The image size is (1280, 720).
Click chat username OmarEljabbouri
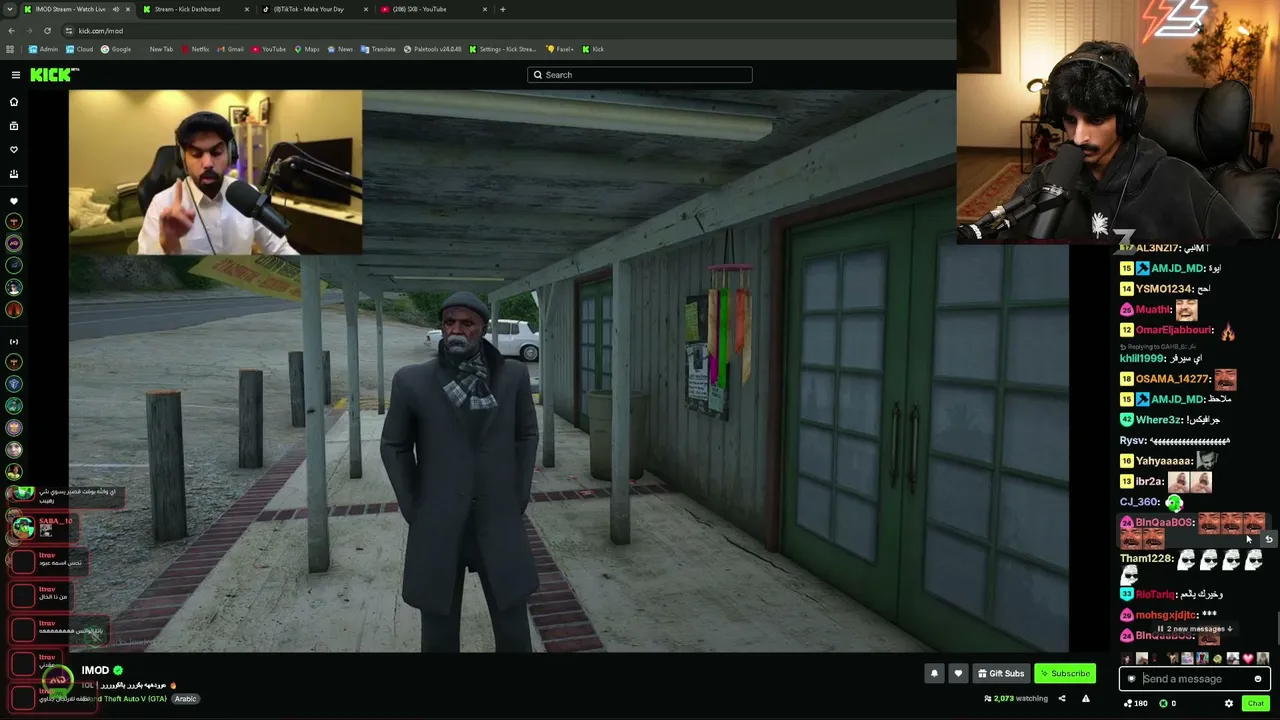point(1174,330)
